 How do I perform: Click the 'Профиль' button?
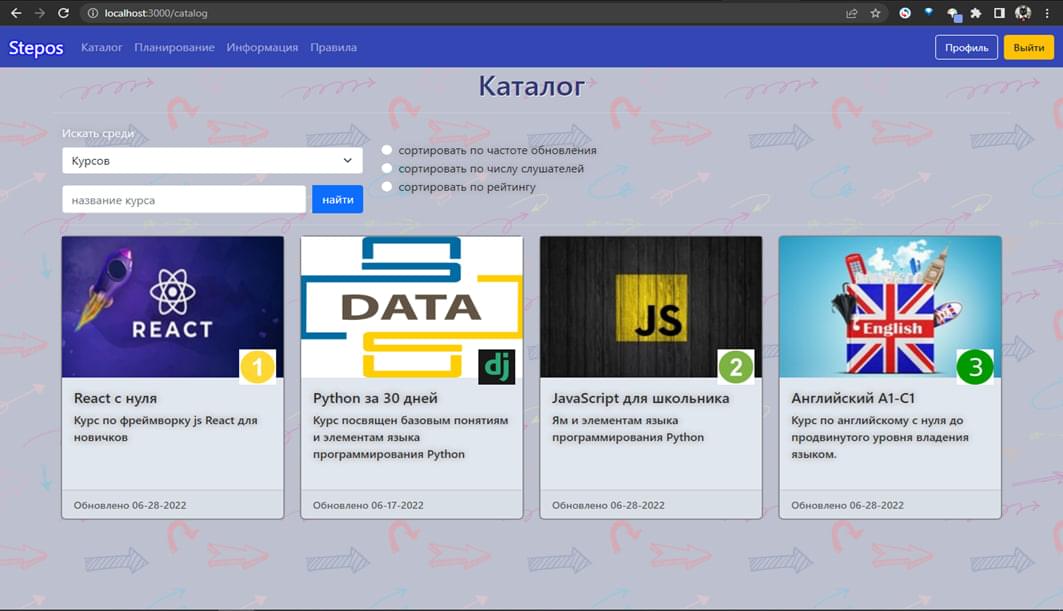pyautogui.click(x=966, y=47)
